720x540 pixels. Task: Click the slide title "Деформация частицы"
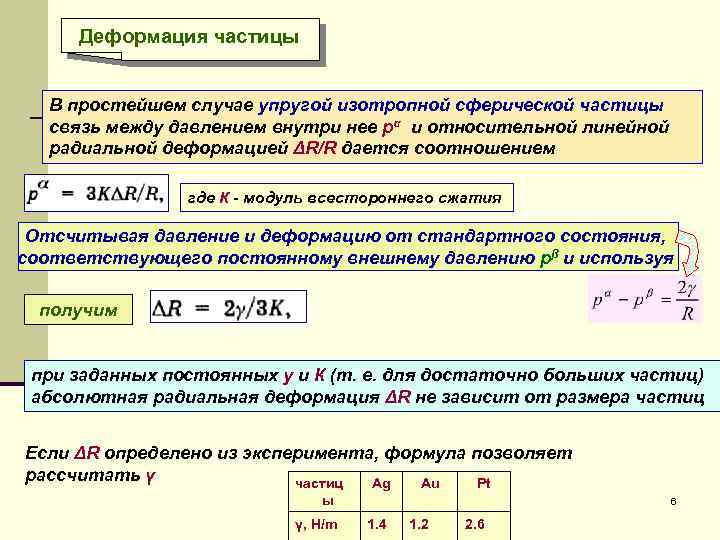[x=189, y=37]
